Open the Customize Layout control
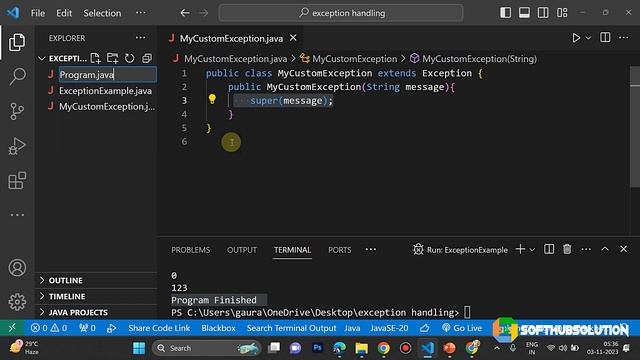 coord(562,13)
